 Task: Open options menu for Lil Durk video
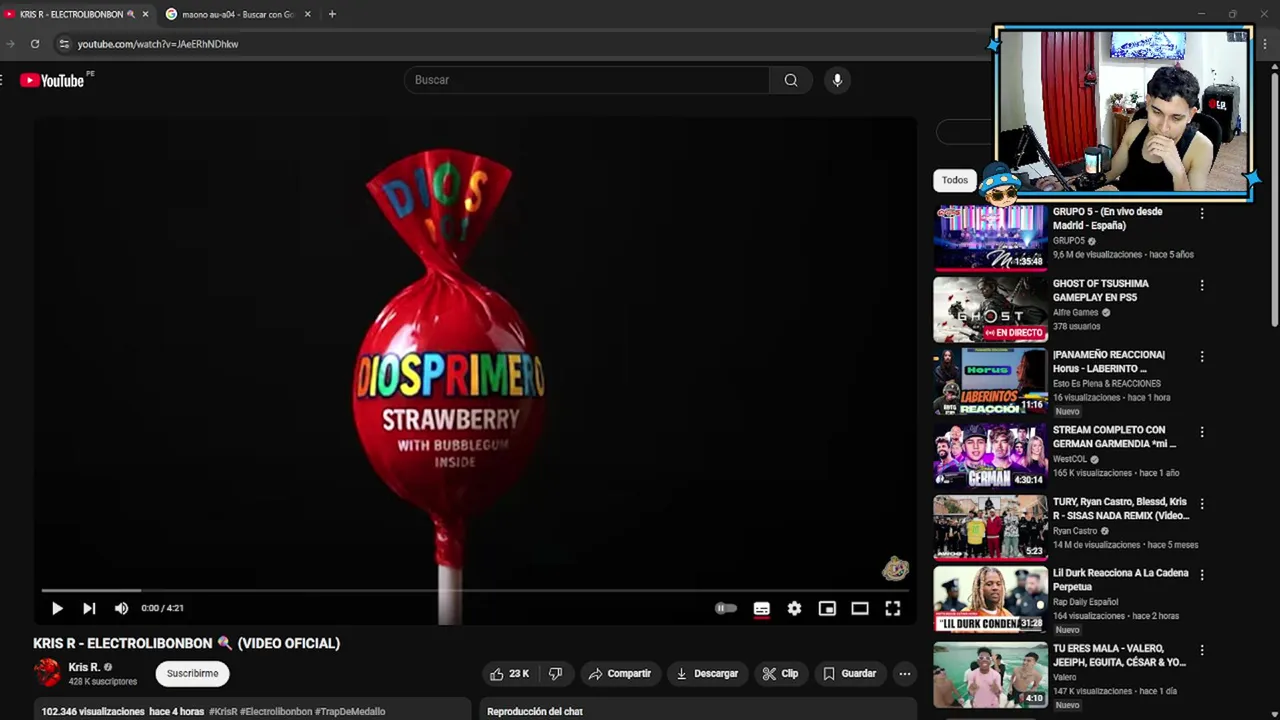click(x=1202, y=575)
